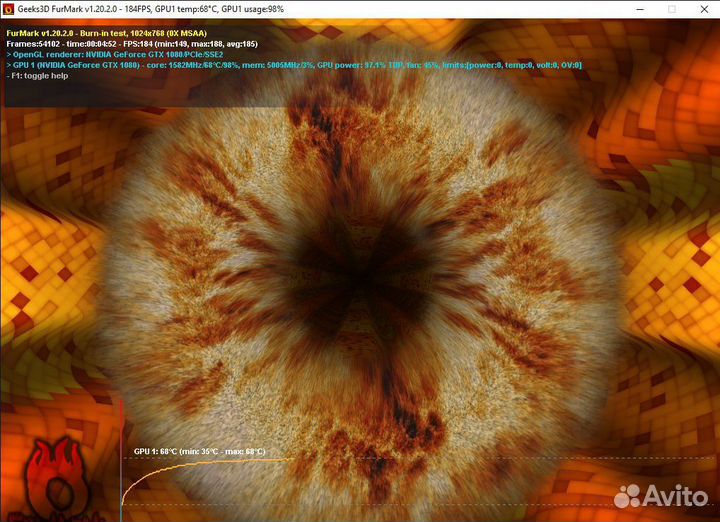The width and height of the screenshot is (720, 522).
Task: Click the 'OpenGL renderer' info line
Action: (x=115, y=55)
